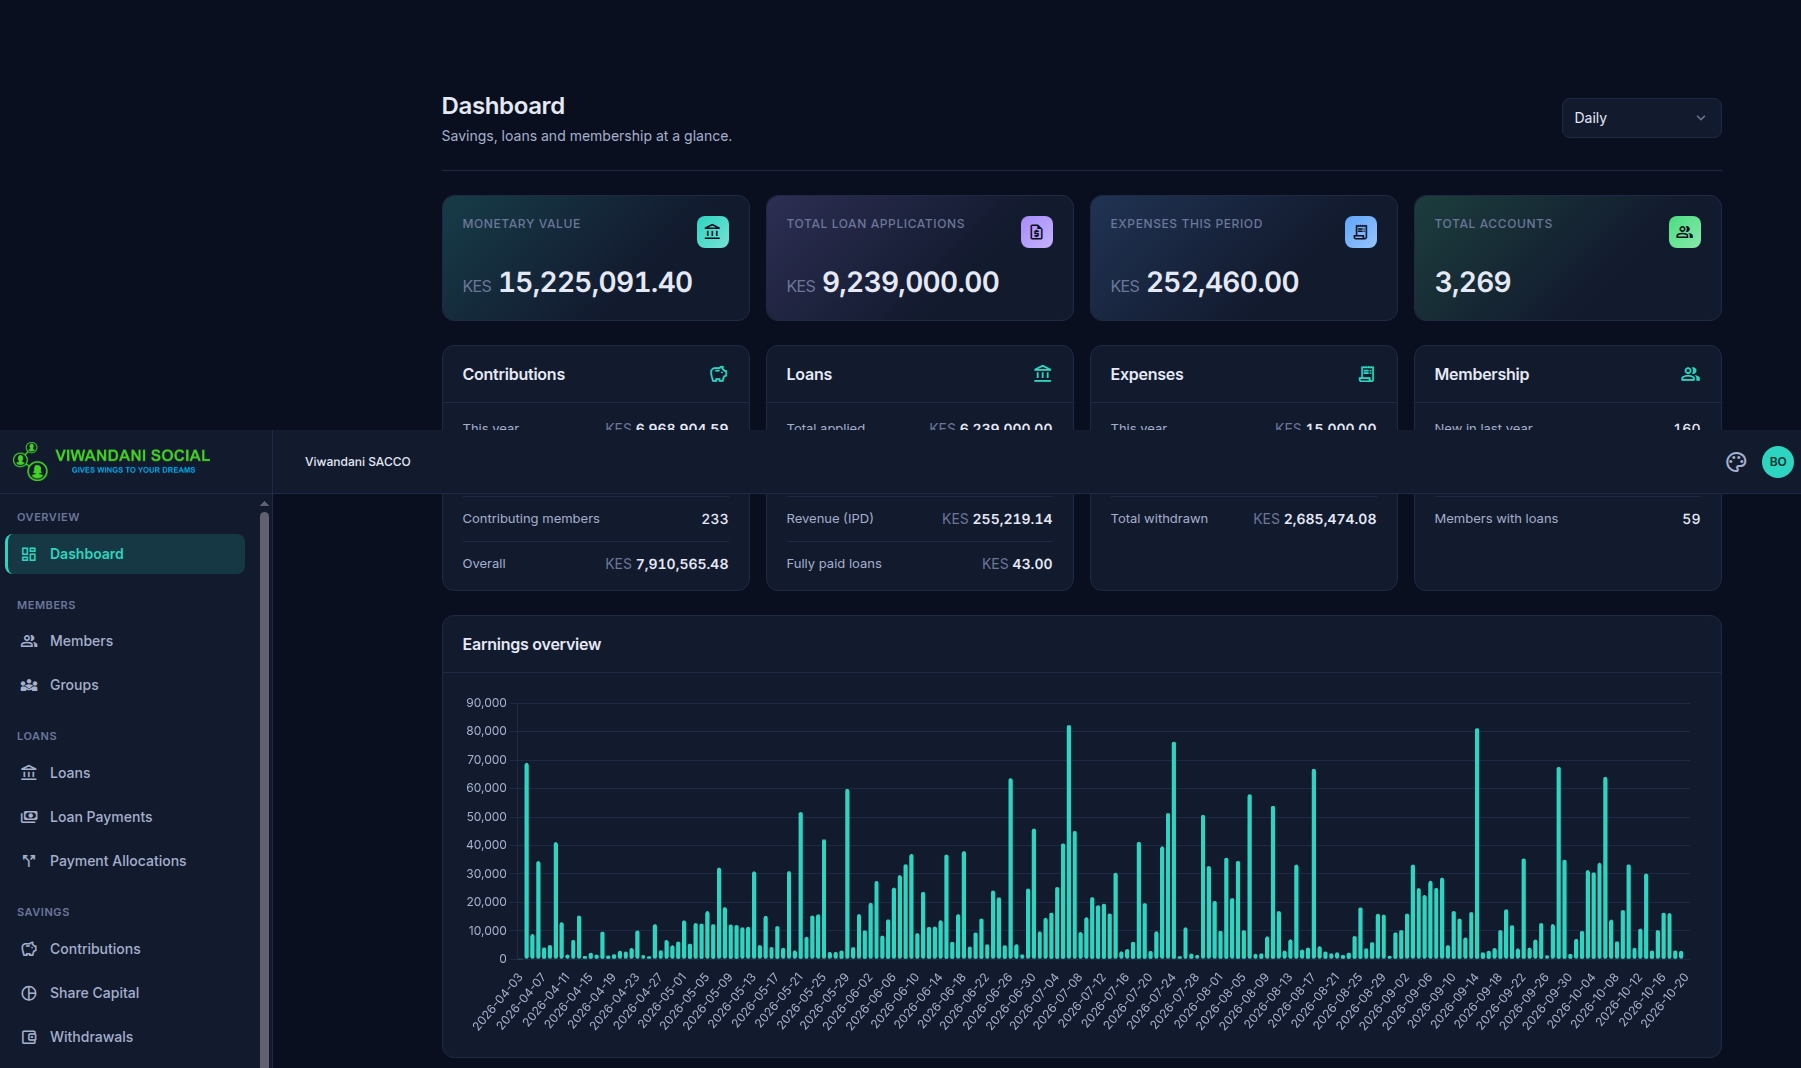
Task: Click the Loans card bank icon
Action: [x=1042, y=374]
